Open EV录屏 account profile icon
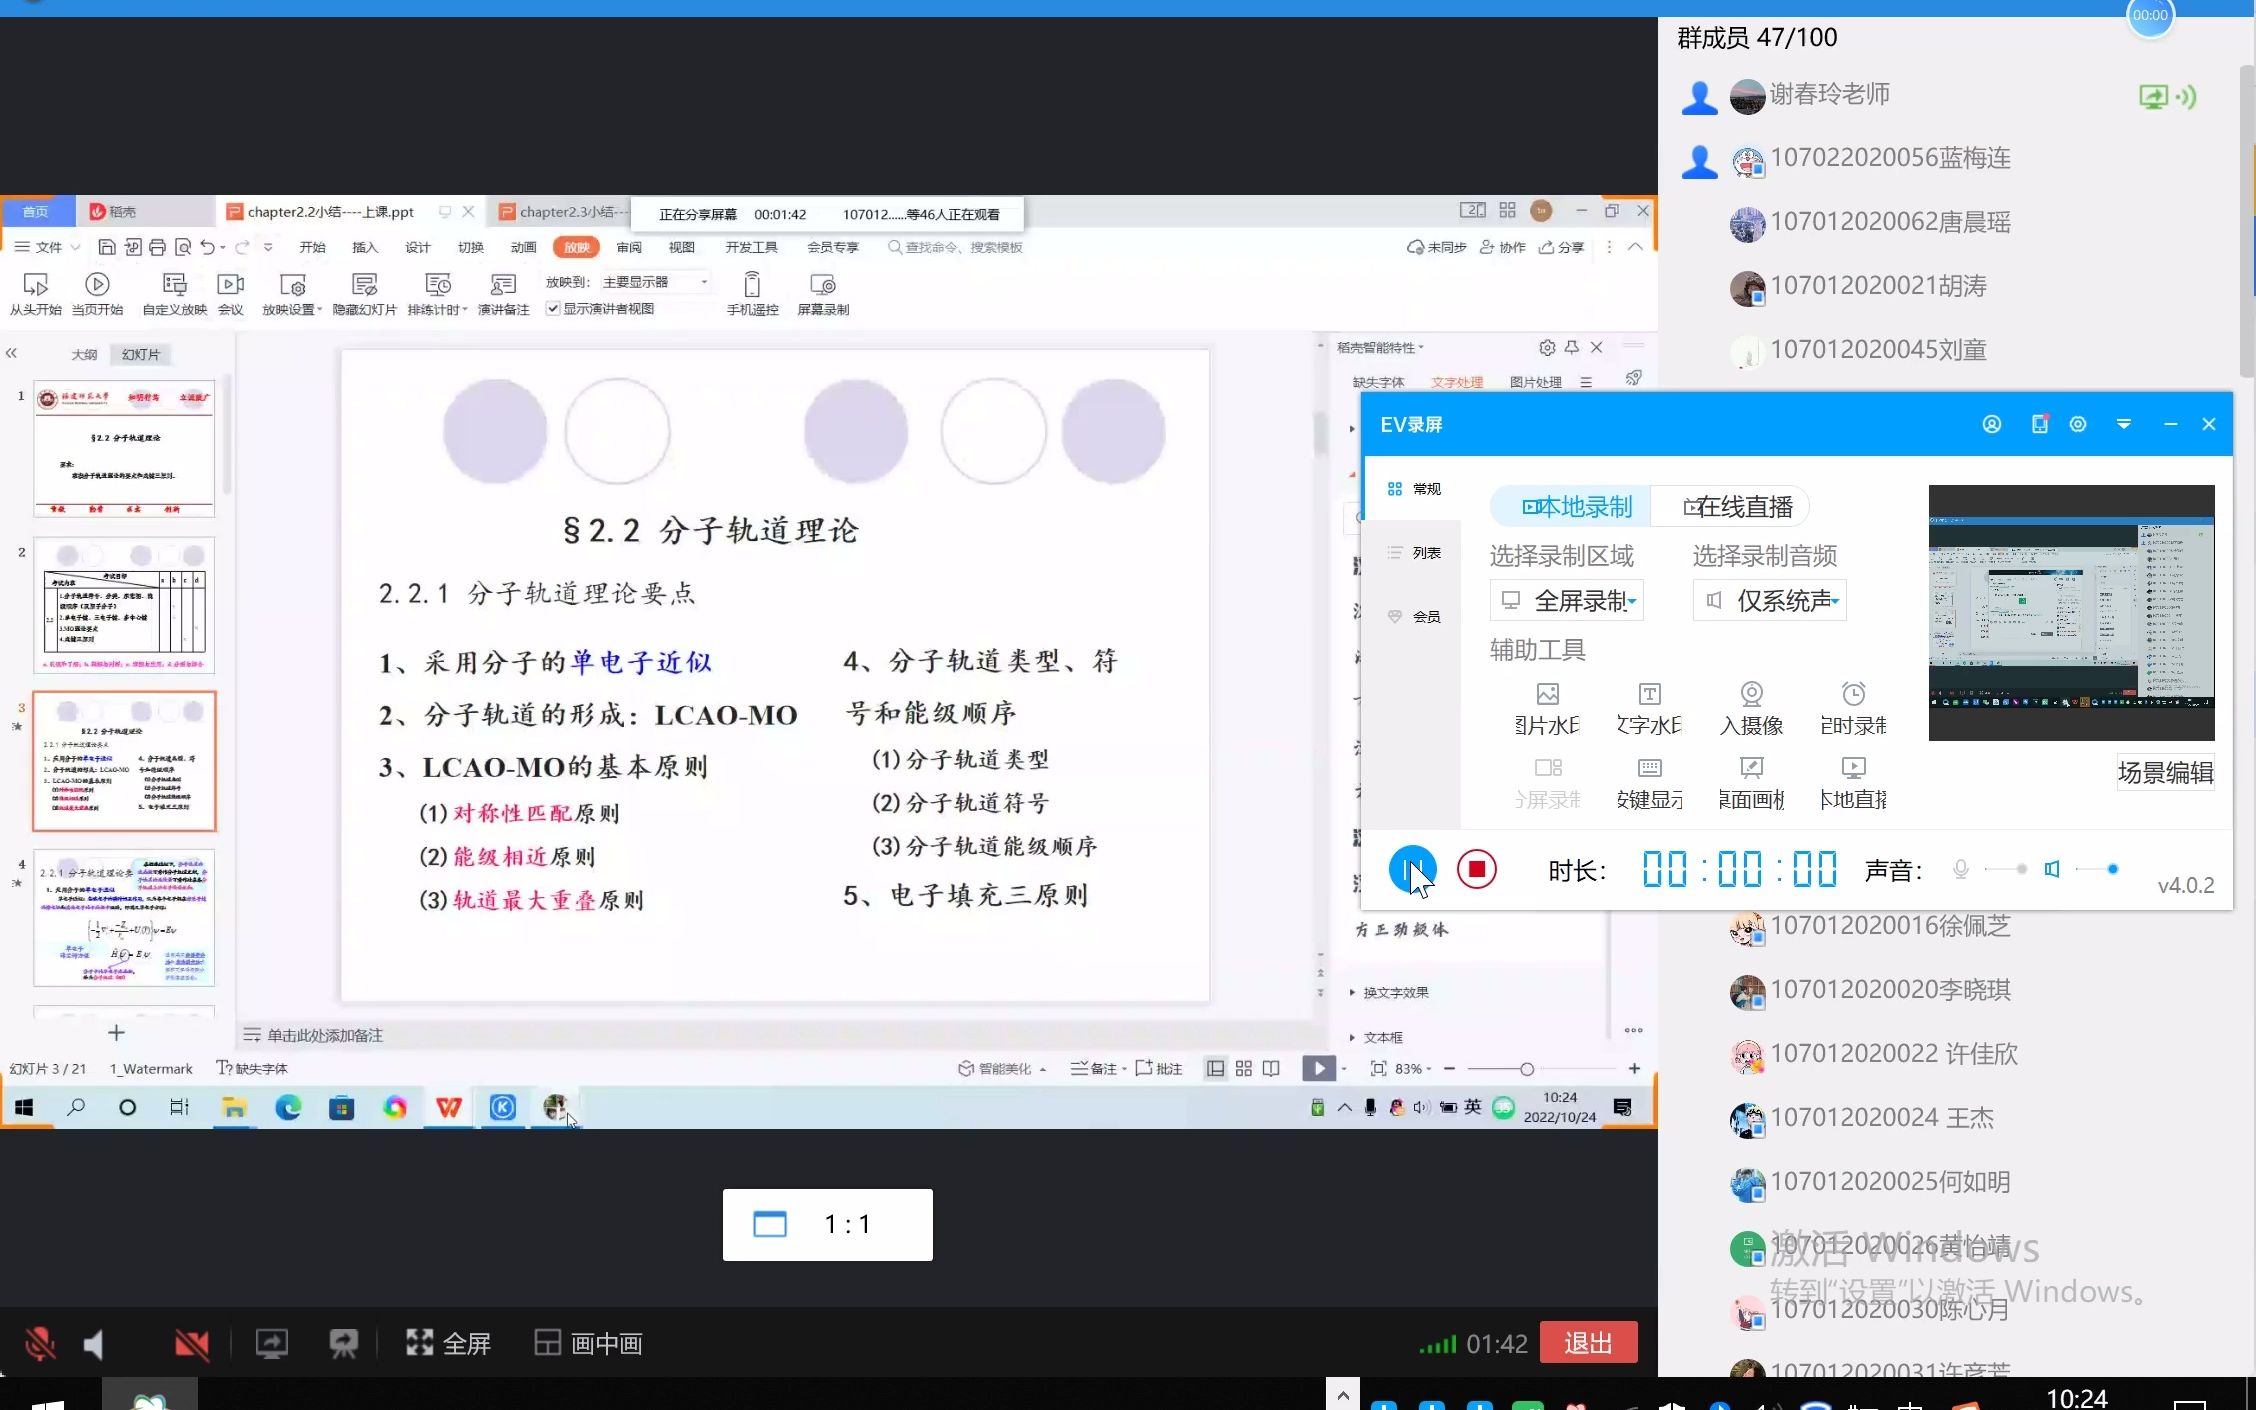The height and width of the screenshot is (1410, 2256). (x=1991, y=424)
